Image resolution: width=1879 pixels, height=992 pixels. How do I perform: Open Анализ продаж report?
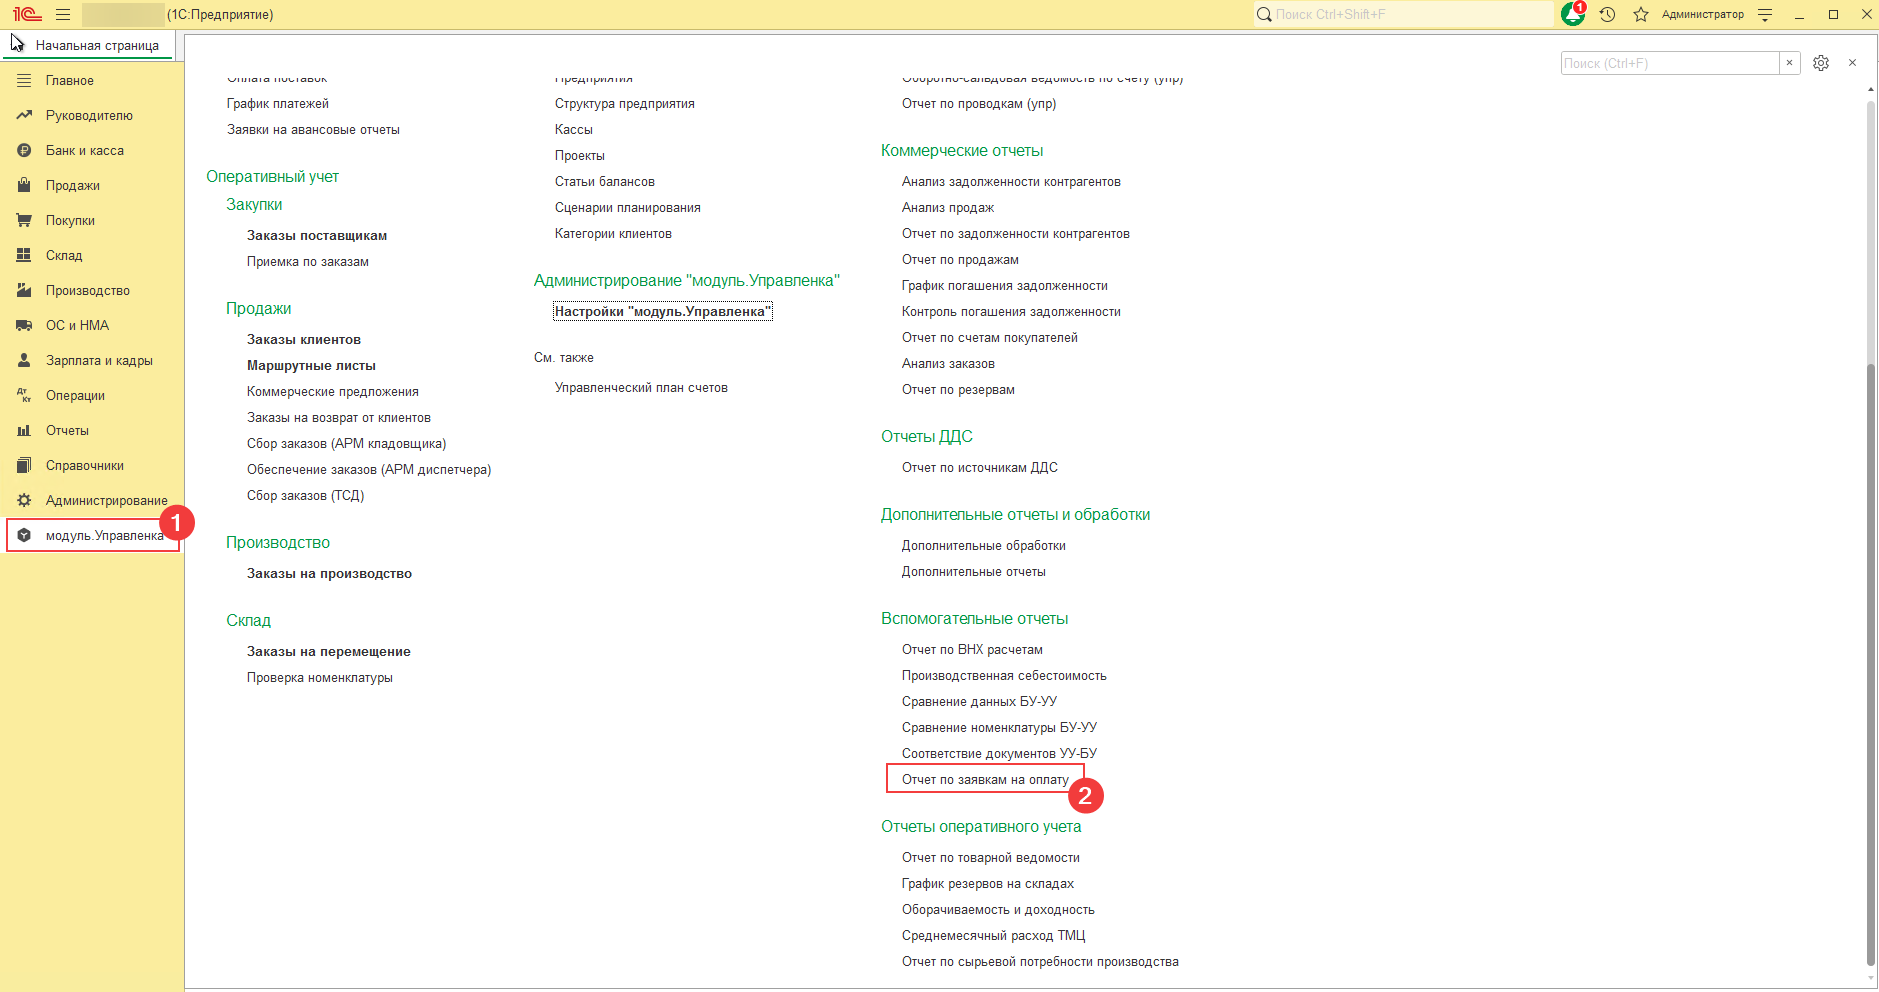[x=948, y=208]
